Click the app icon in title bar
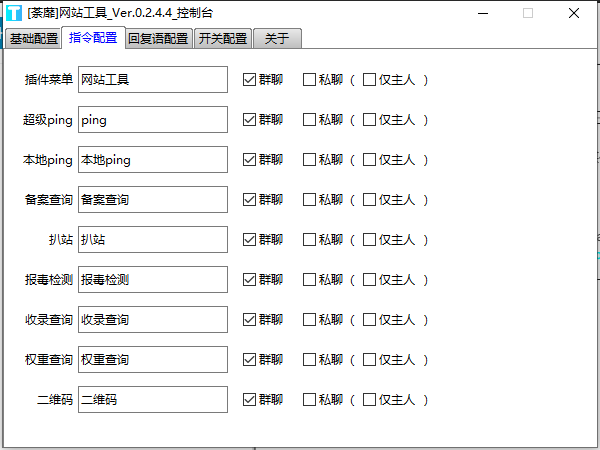This screenshot has height=450, width=600. tap(13, 13)
